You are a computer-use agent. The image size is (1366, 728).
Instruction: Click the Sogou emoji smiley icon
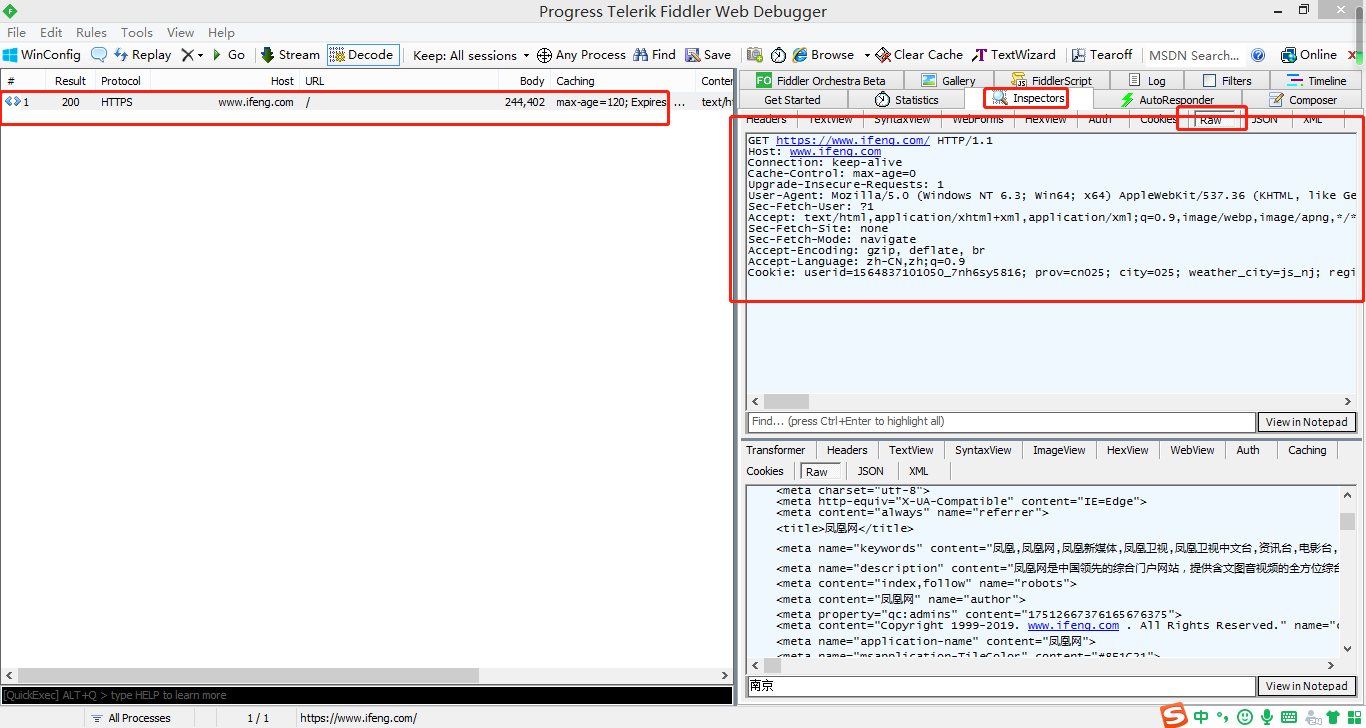[x=1244, y=717]
